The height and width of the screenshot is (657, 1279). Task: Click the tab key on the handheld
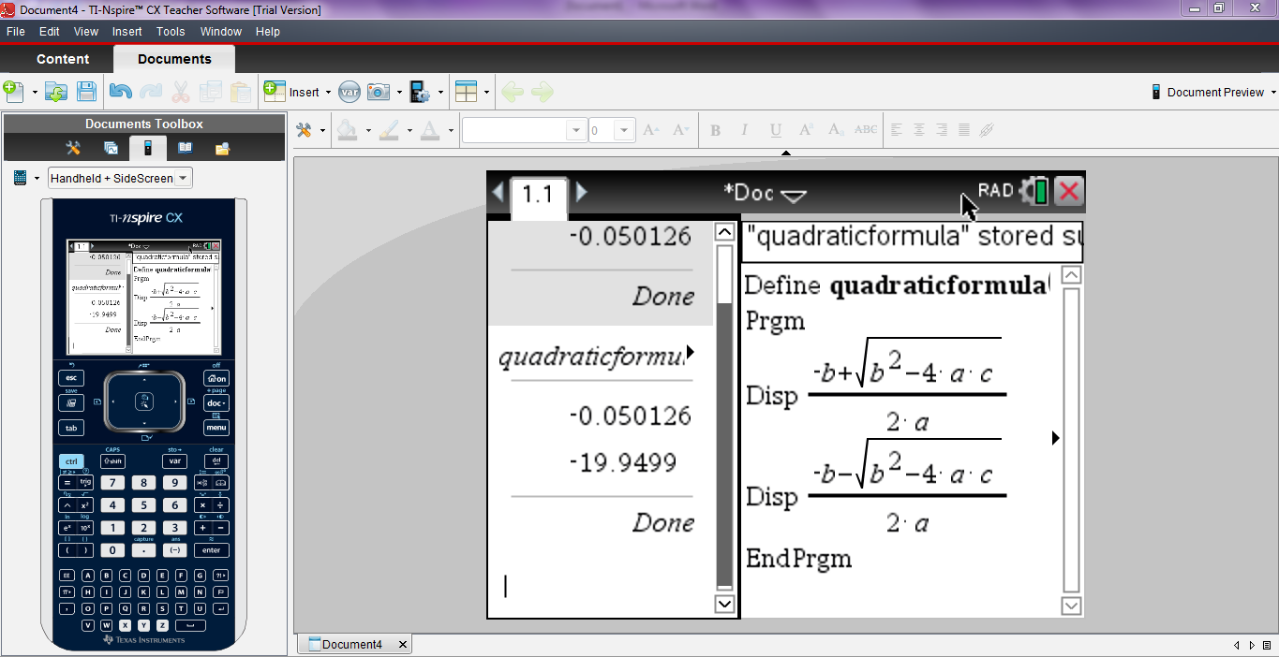(71, 427)
